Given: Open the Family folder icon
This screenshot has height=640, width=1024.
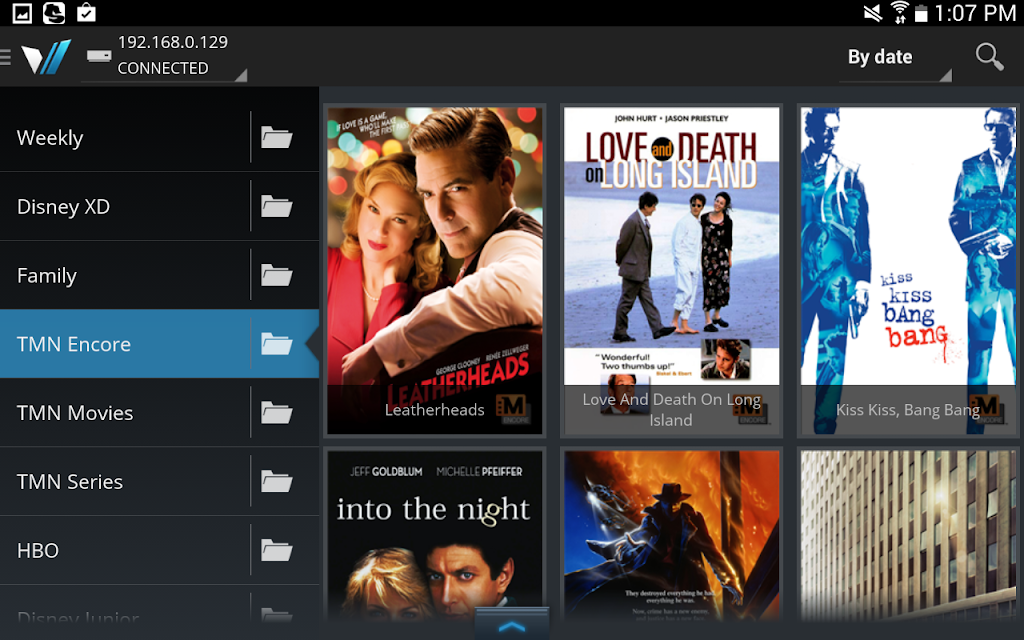Looking at the screenshot, I should point(276,275).
